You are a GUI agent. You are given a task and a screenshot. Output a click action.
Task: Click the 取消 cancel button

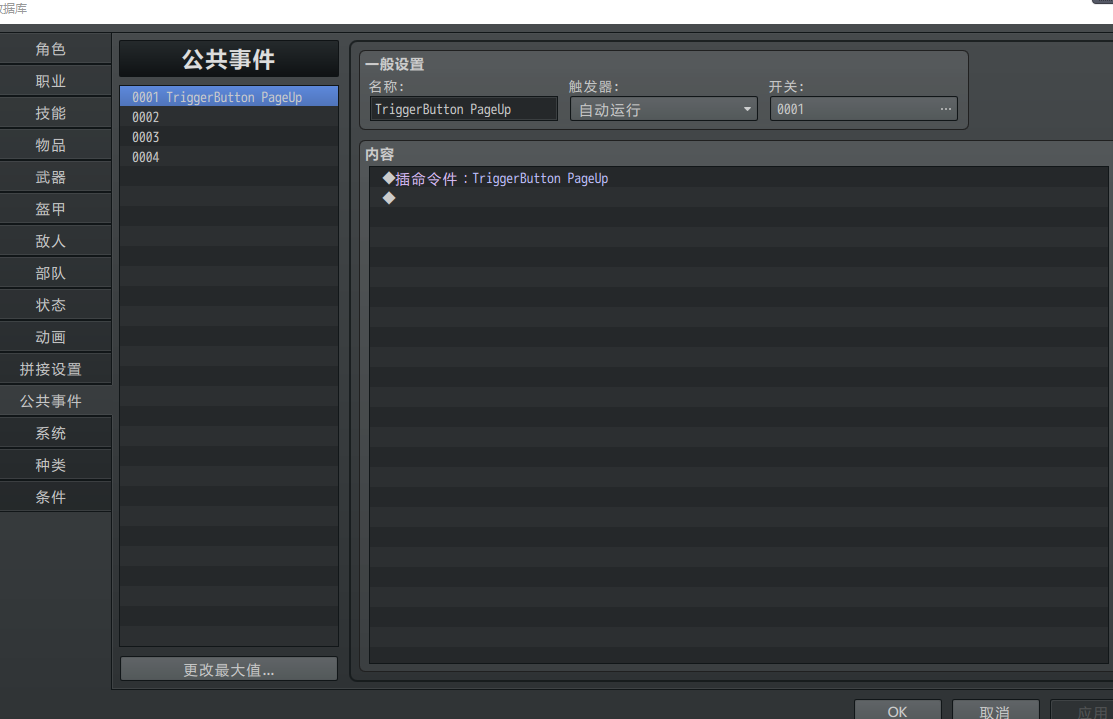click(x=995, y=710)
